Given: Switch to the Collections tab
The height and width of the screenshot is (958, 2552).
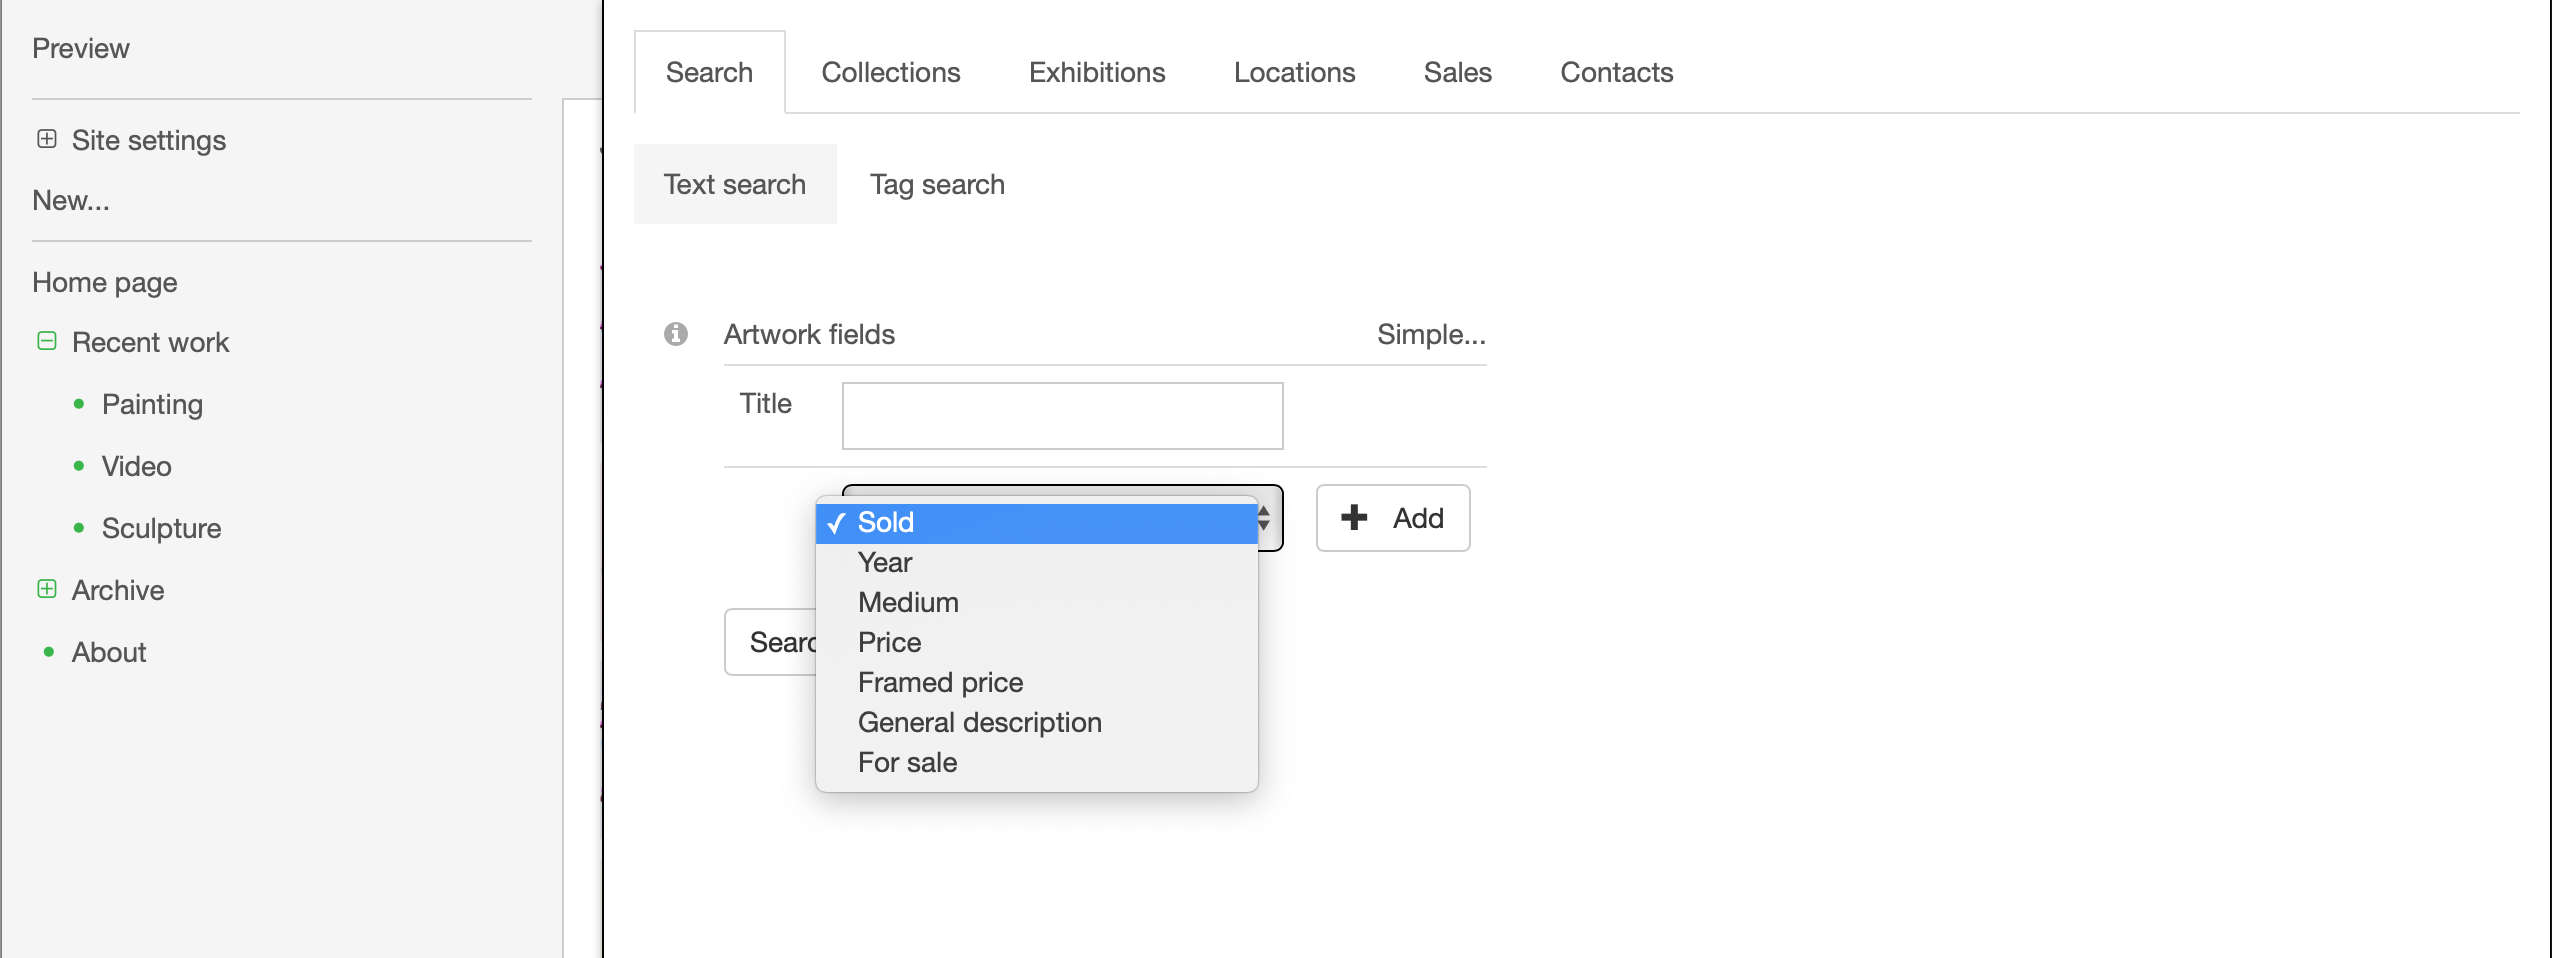Looking at the screenshot, I should coord(890,72).
